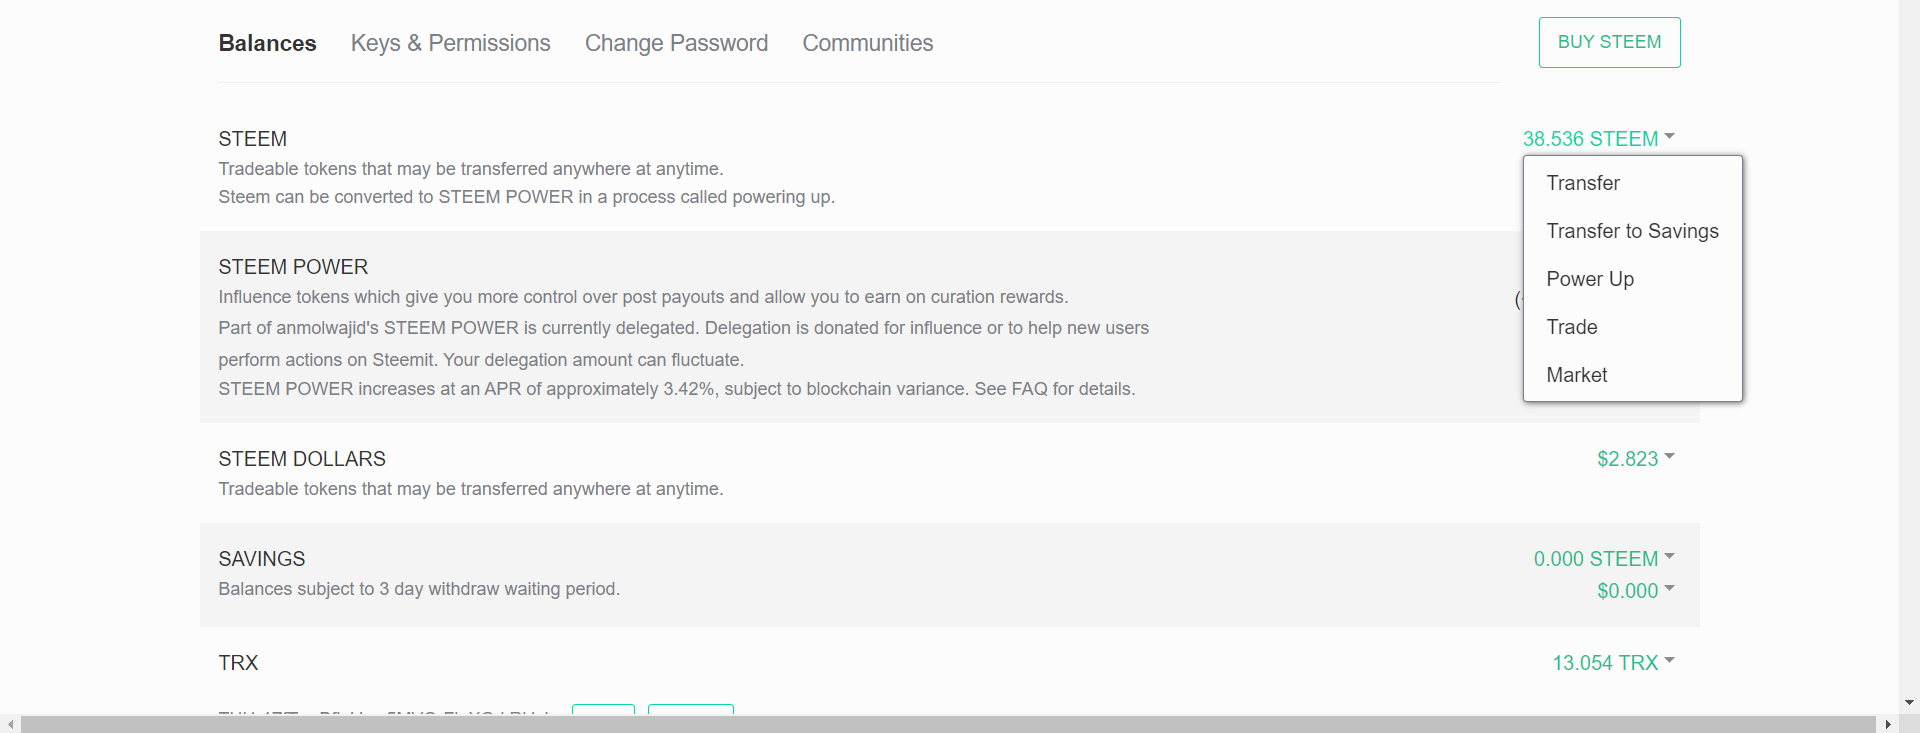The image size is (1920, 733).
Task: Open Market from the STEEM dropdown menu
Action: coord(1576,375)
